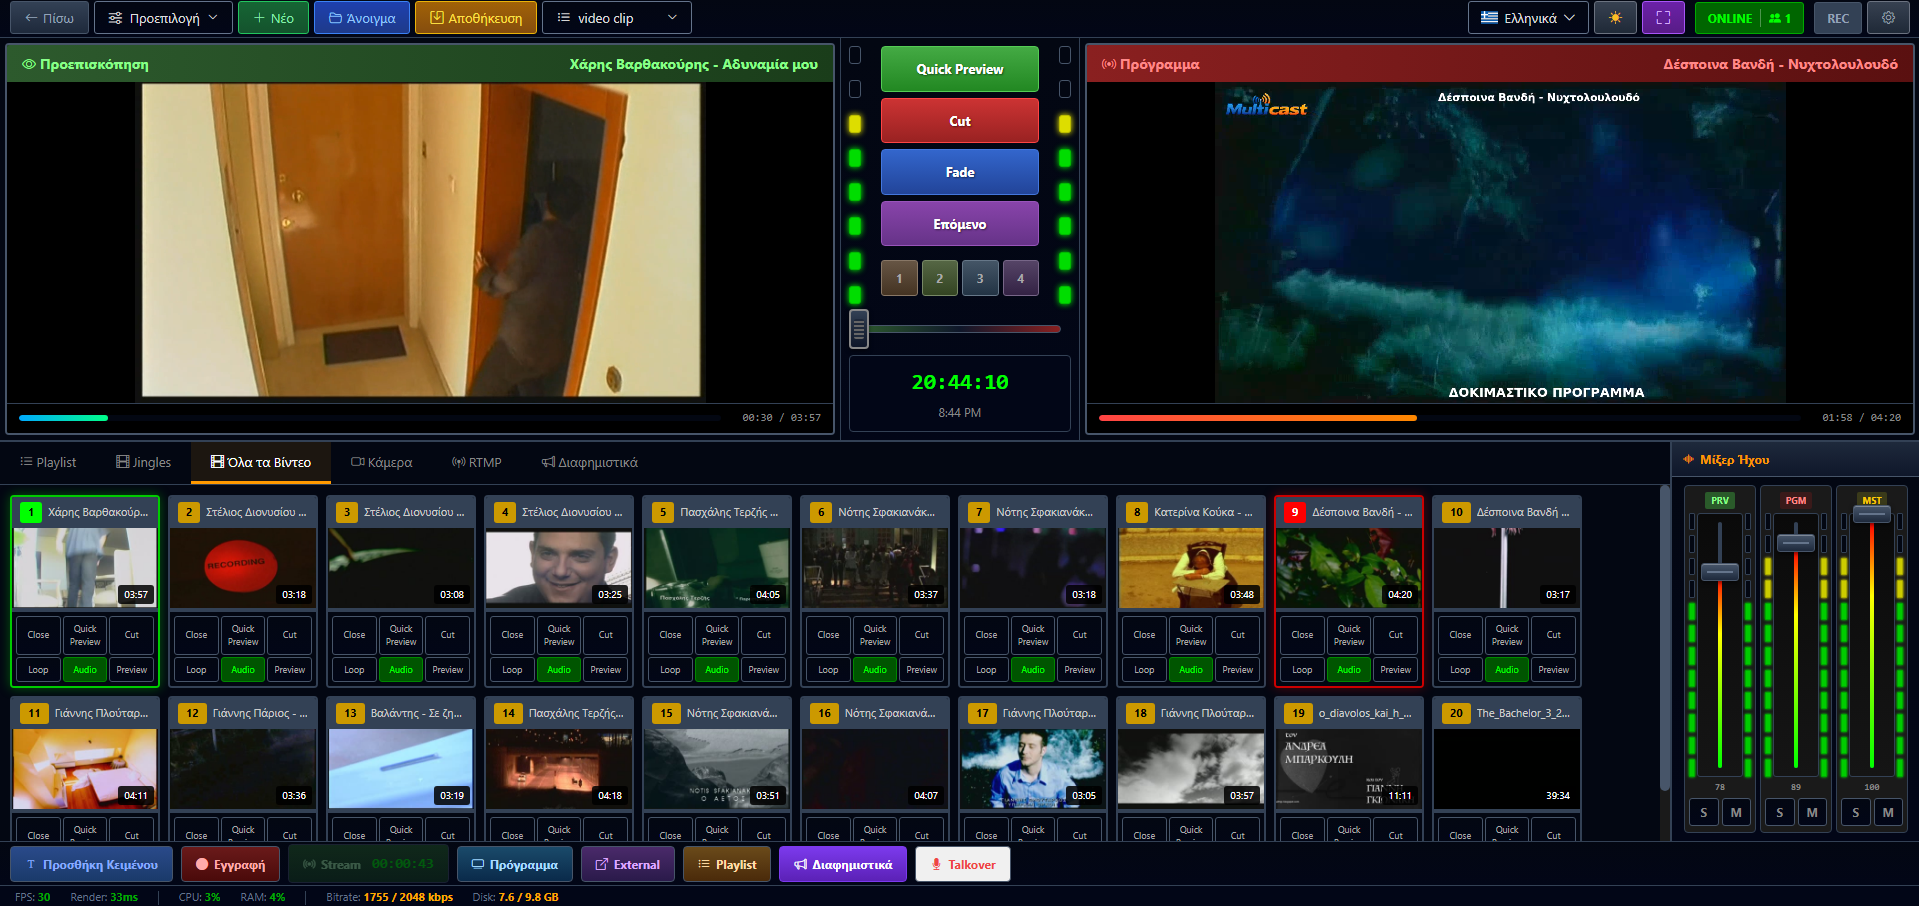Click the REC recording icon
1919x906 pixels.
[1838, 17]
